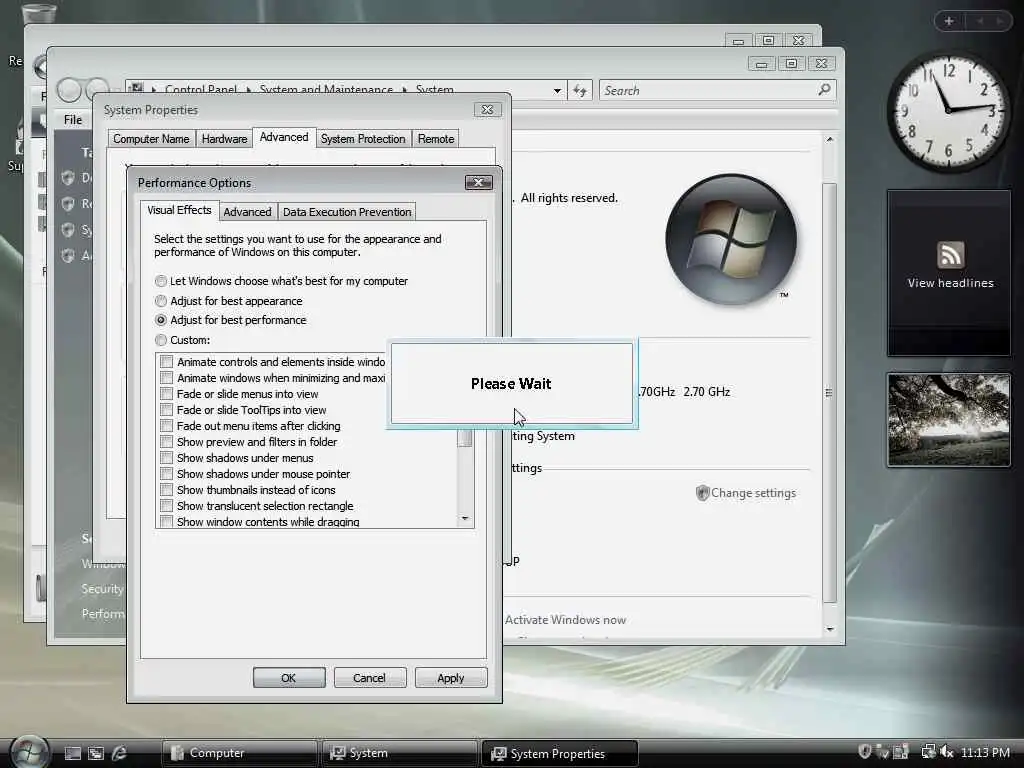The image size is (1024, 768).
Task: Click the sidebar analog clock gadget
Action: coord(948,111)
